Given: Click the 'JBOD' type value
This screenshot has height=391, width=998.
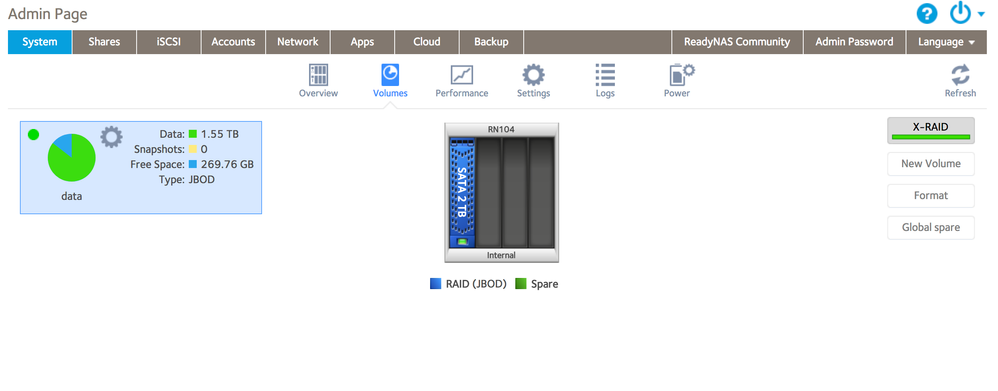Looking at the screenshot, I should (x=202, y=180).
